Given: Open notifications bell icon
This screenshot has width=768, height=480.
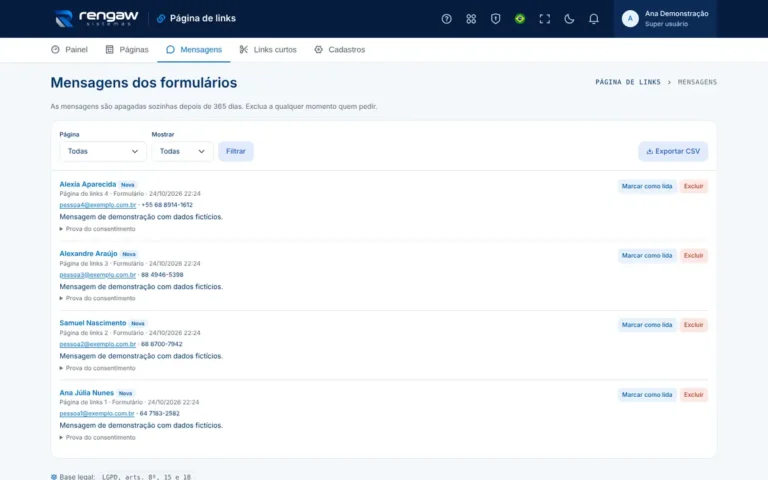Looking at the screenshot, I should click(x=593, y=19).
